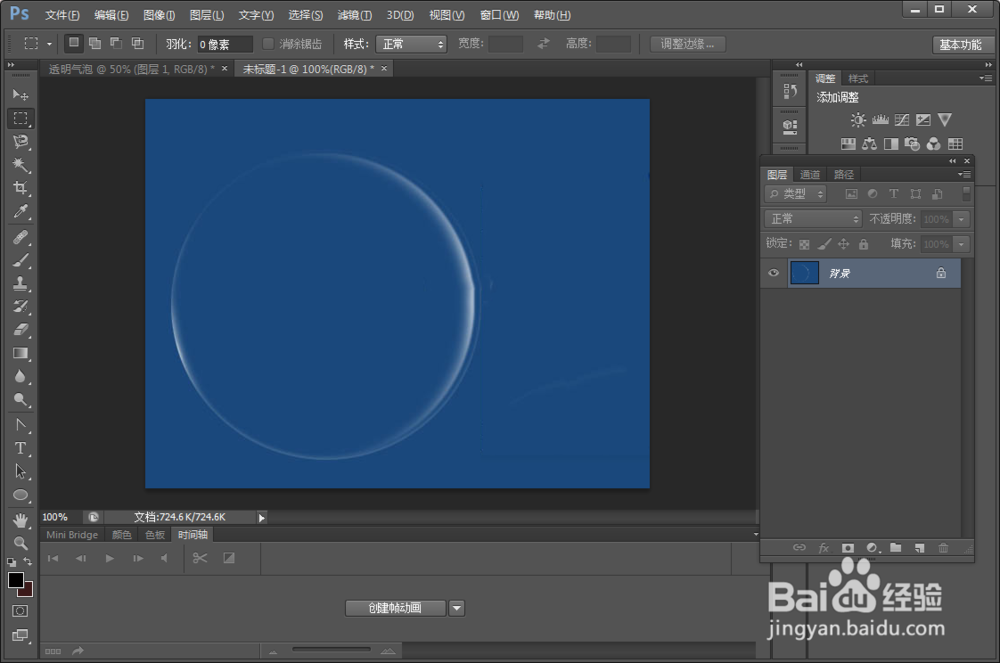Select the History Brush tool
1000x663 pixels.
tap(20, 307)
